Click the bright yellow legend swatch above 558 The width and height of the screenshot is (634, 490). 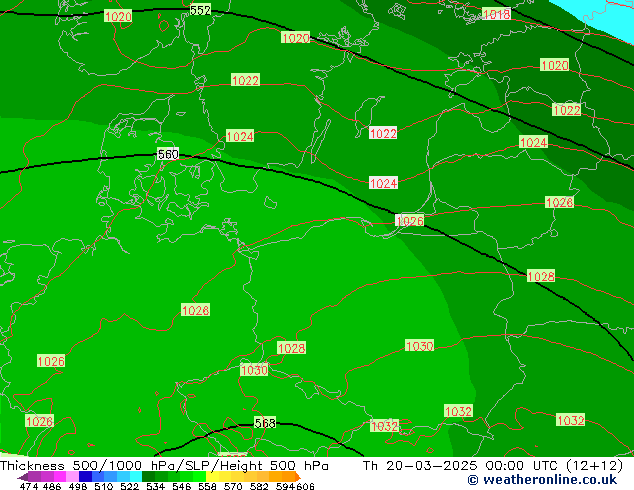[x=212, y=476]
